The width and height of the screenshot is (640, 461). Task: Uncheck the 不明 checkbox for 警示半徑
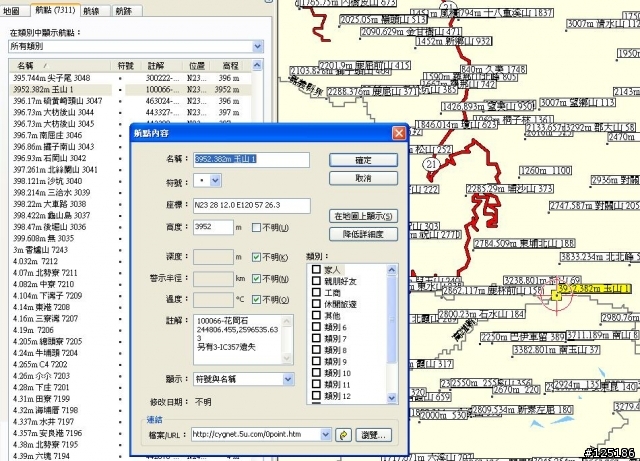(256, 278)
